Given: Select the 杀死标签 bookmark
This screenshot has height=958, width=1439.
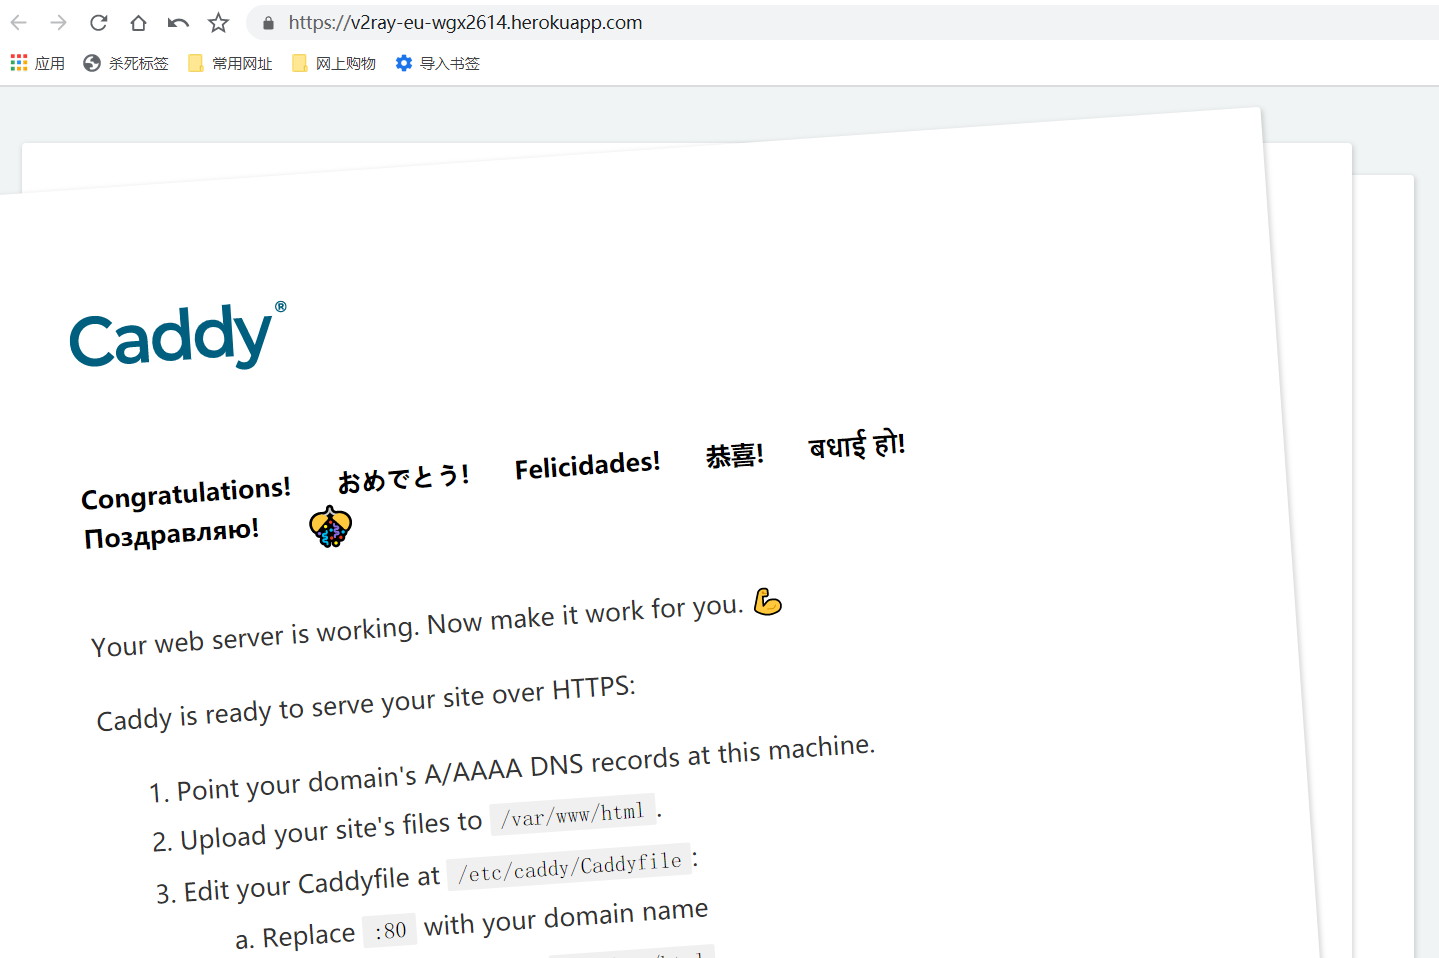Looking at the screenshot, I should pyautogui.click(x=138, y=62).
